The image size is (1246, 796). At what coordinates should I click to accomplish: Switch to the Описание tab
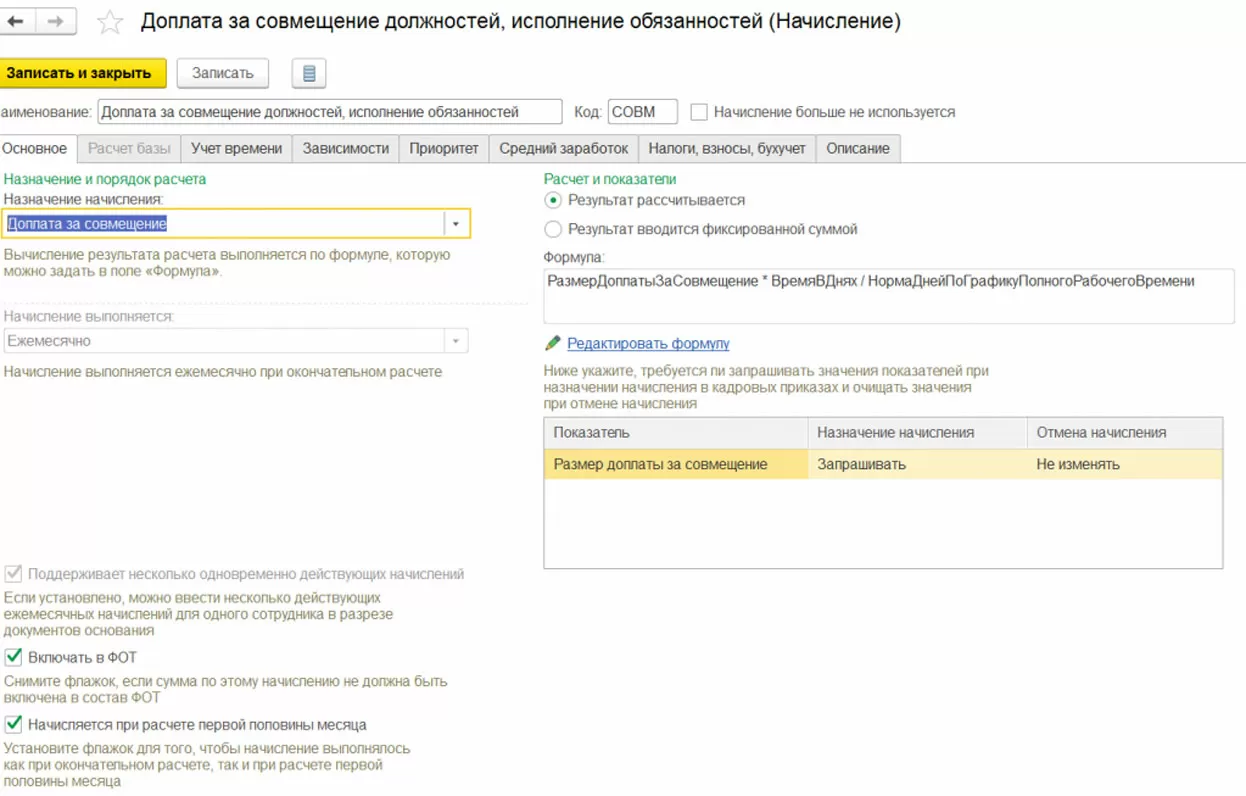858,148
